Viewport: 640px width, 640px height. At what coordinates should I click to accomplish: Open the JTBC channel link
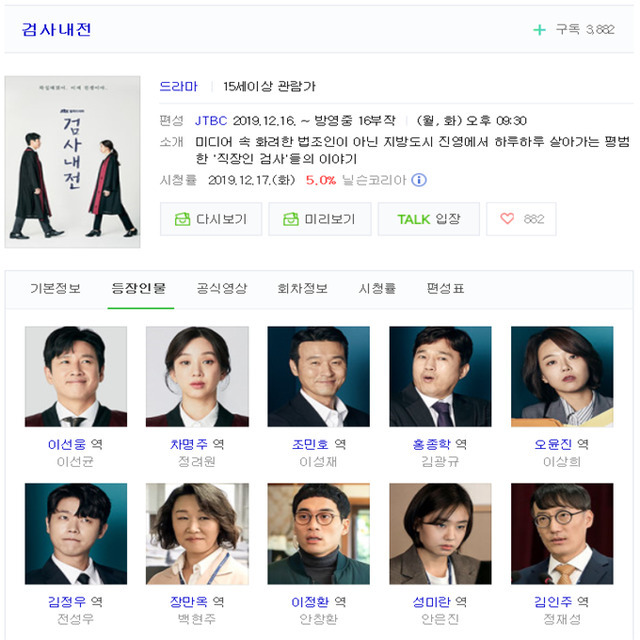[211, 121]
